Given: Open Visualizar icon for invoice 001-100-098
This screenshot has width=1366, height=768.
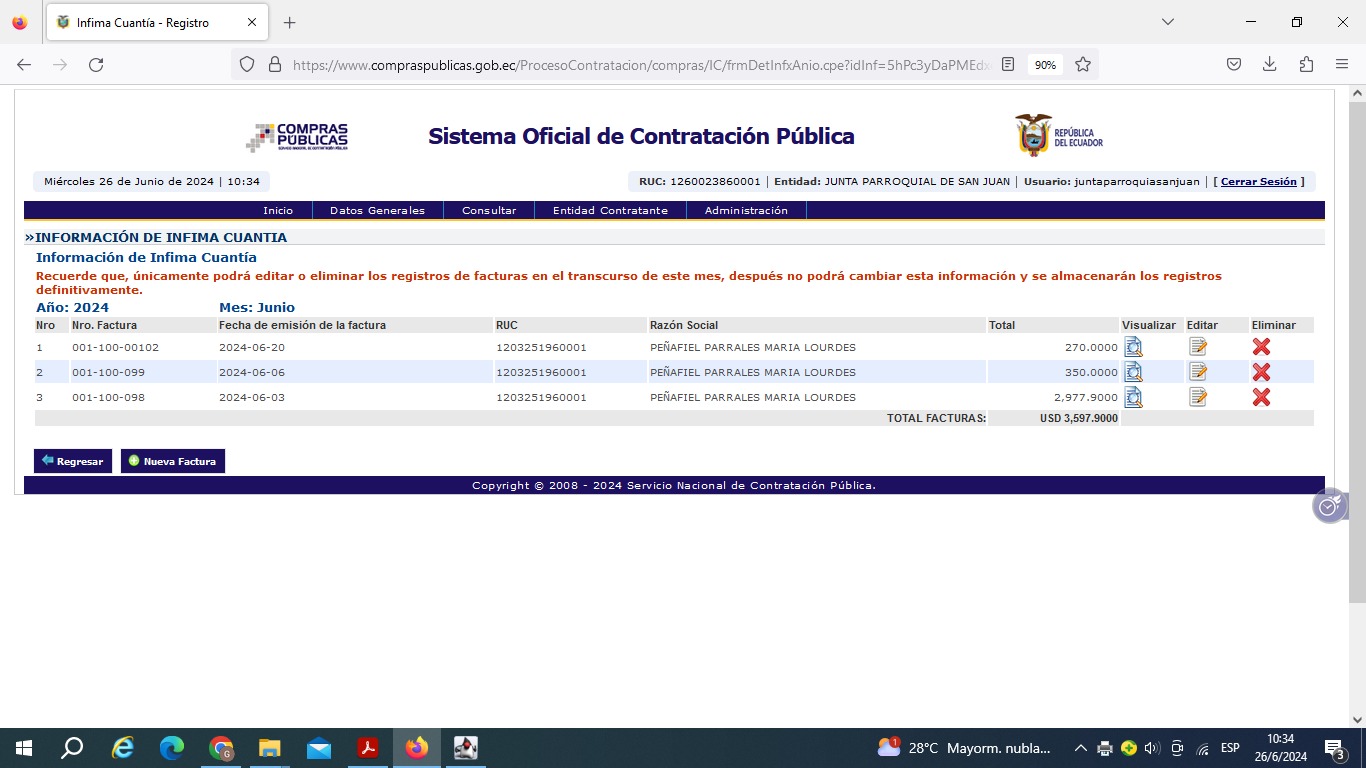Looking at the screenshot, I should click(x=1133, y=397).
